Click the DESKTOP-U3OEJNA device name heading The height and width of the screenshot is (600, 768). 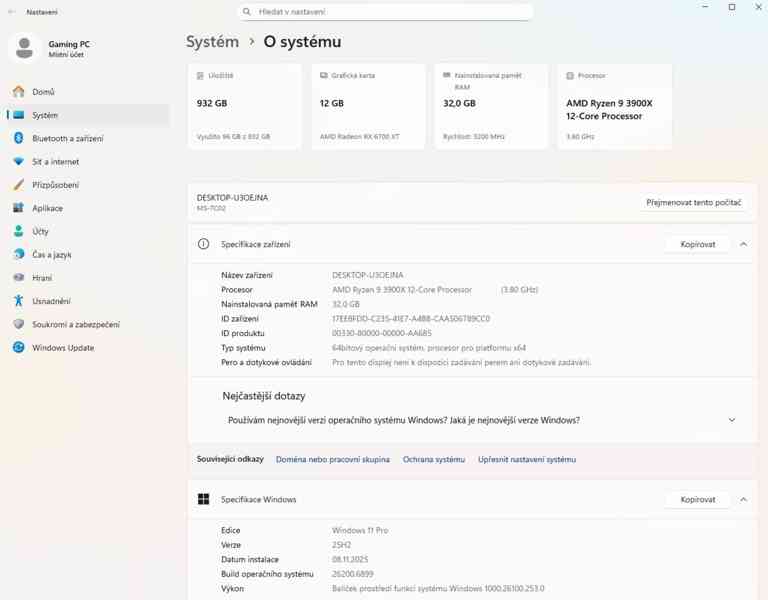(x=232, y=197)
